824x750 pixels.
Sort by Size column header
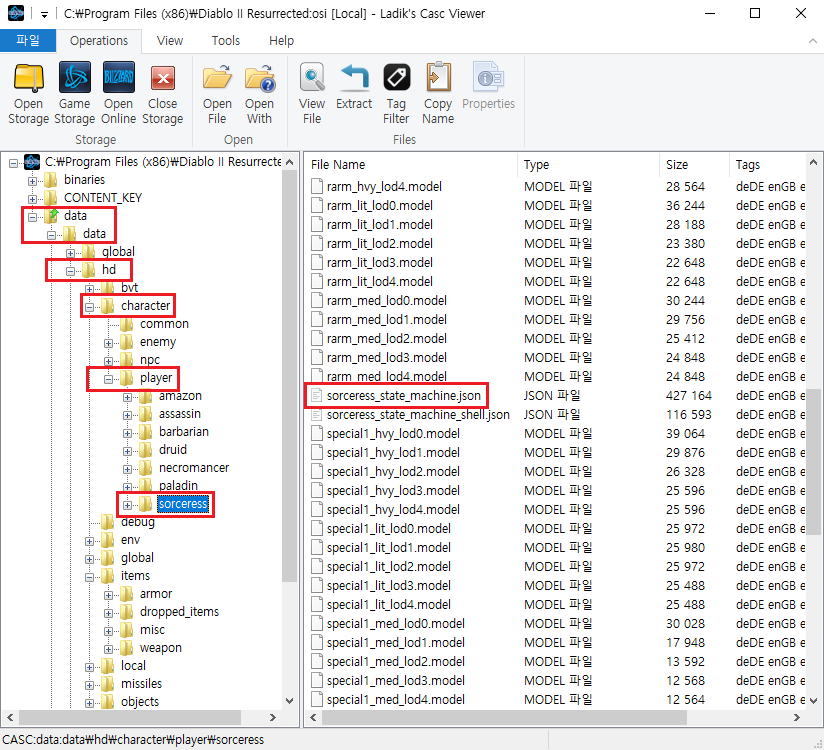pos(695,165)
